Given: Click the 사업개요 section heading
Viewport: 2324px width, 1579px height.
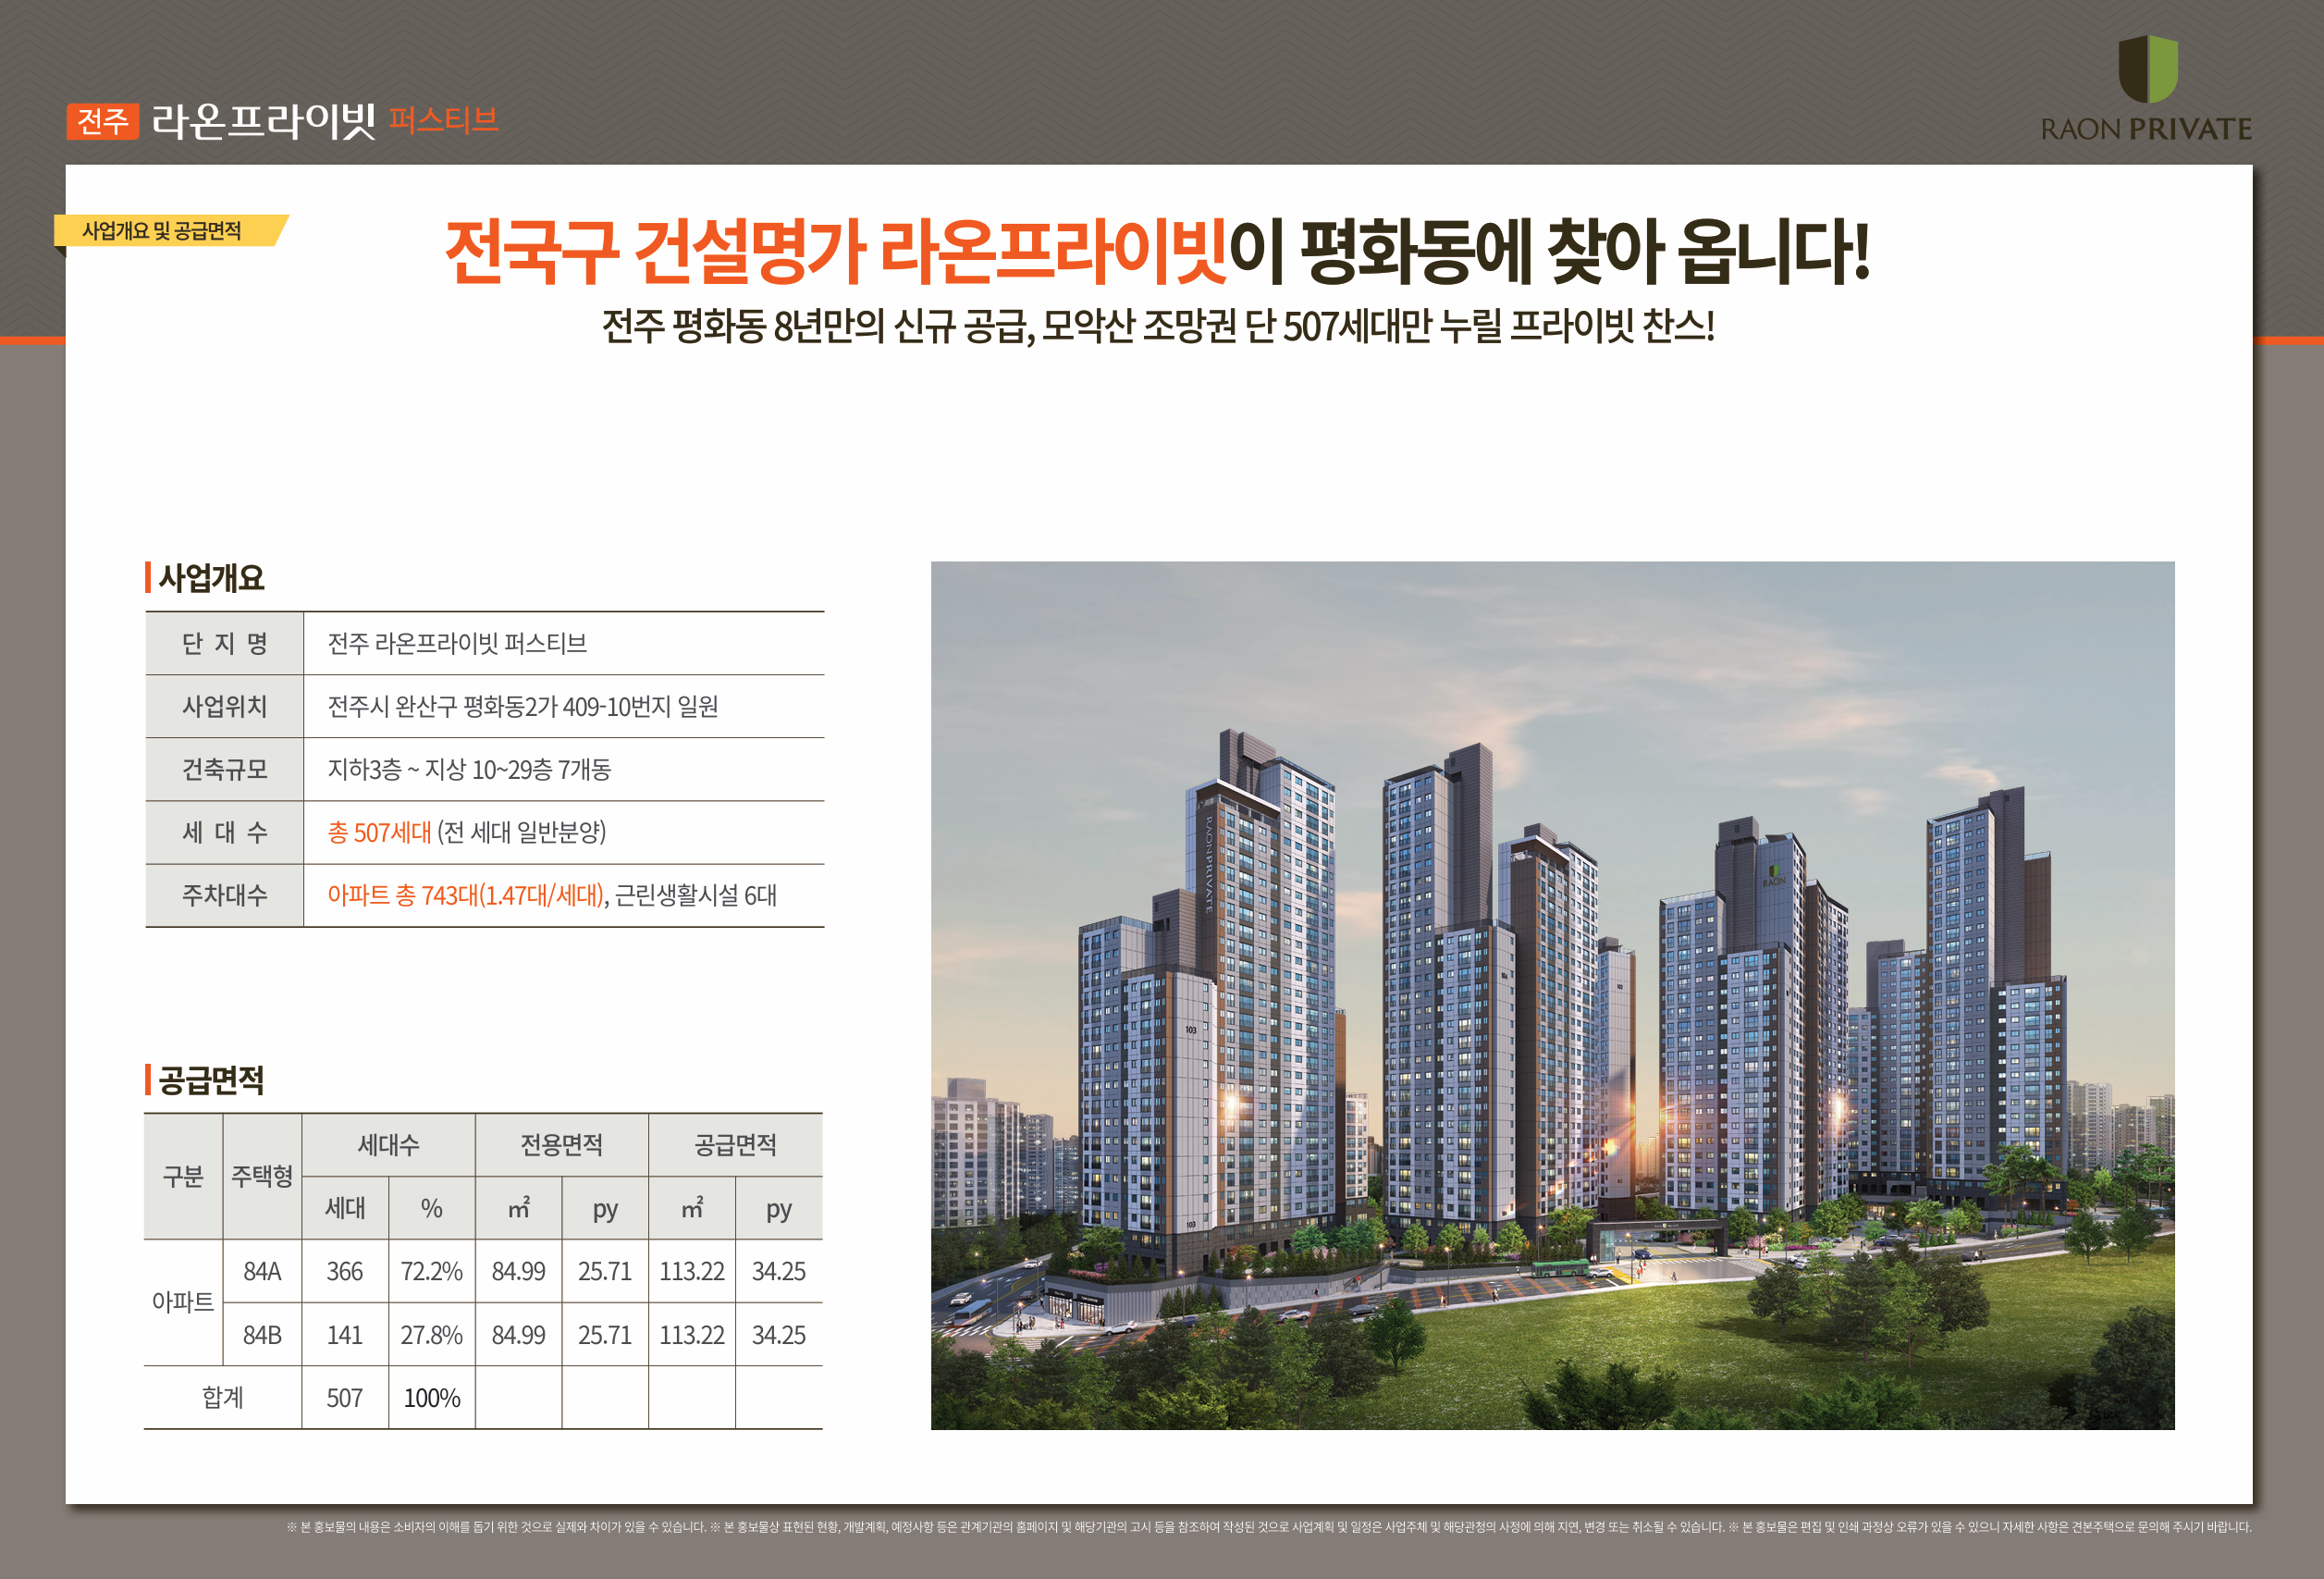Looking at the screenshot, I should 211,578.
